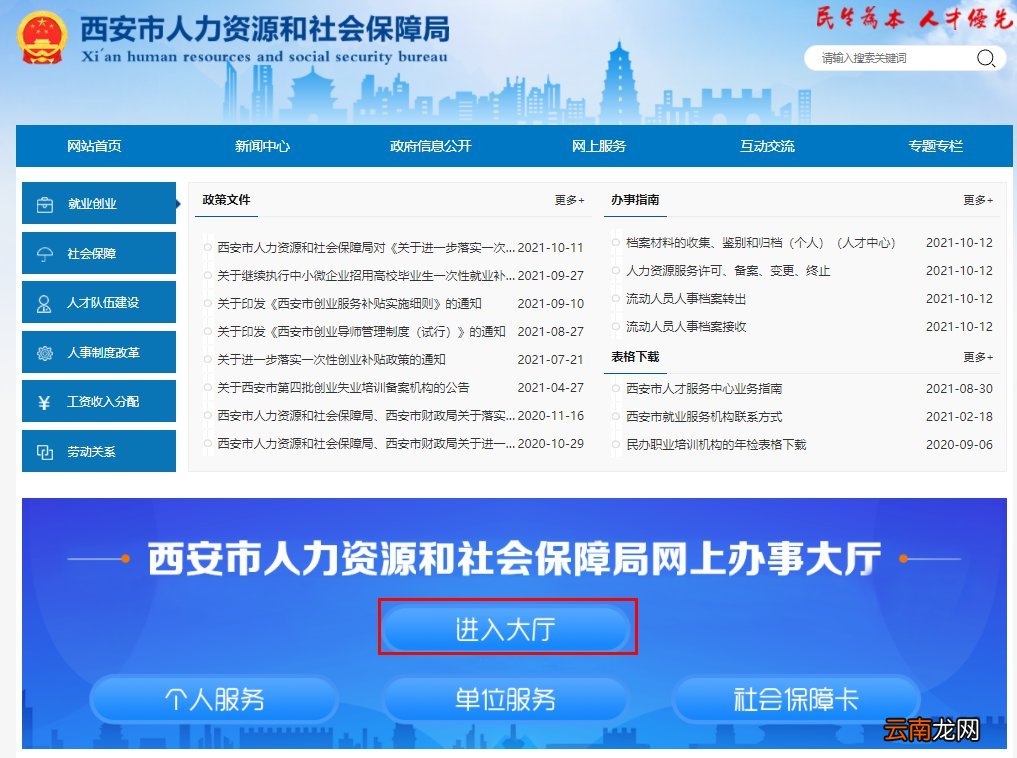Expand 更多+ next to 政策文件
Viewport: 1017px width, 758px height.
(570, 200)
